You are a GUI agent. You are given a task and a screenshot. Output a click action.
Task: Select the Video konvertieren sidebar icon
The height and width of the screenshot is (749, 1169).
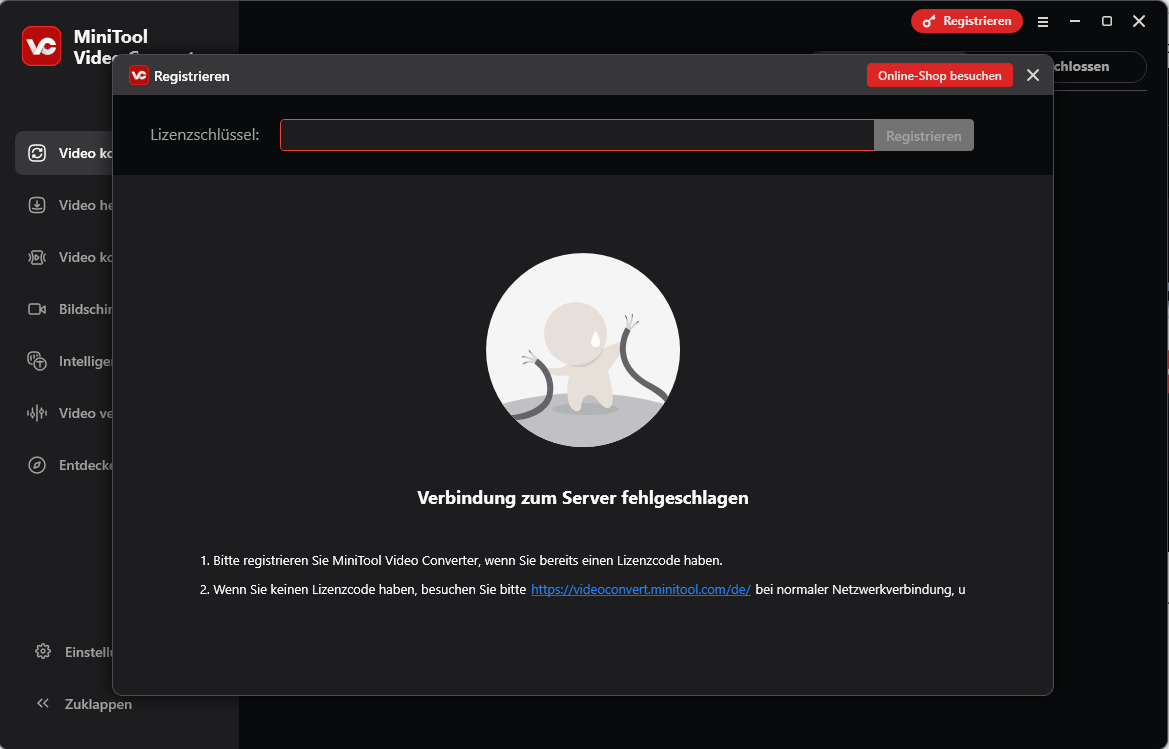point(37,153)
